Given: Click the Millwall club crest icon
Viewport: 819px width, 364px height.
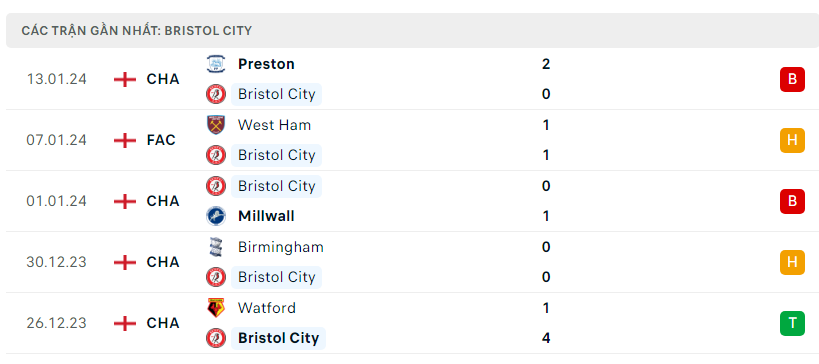Looking at the screenshot, I should [x=216, y=216].
